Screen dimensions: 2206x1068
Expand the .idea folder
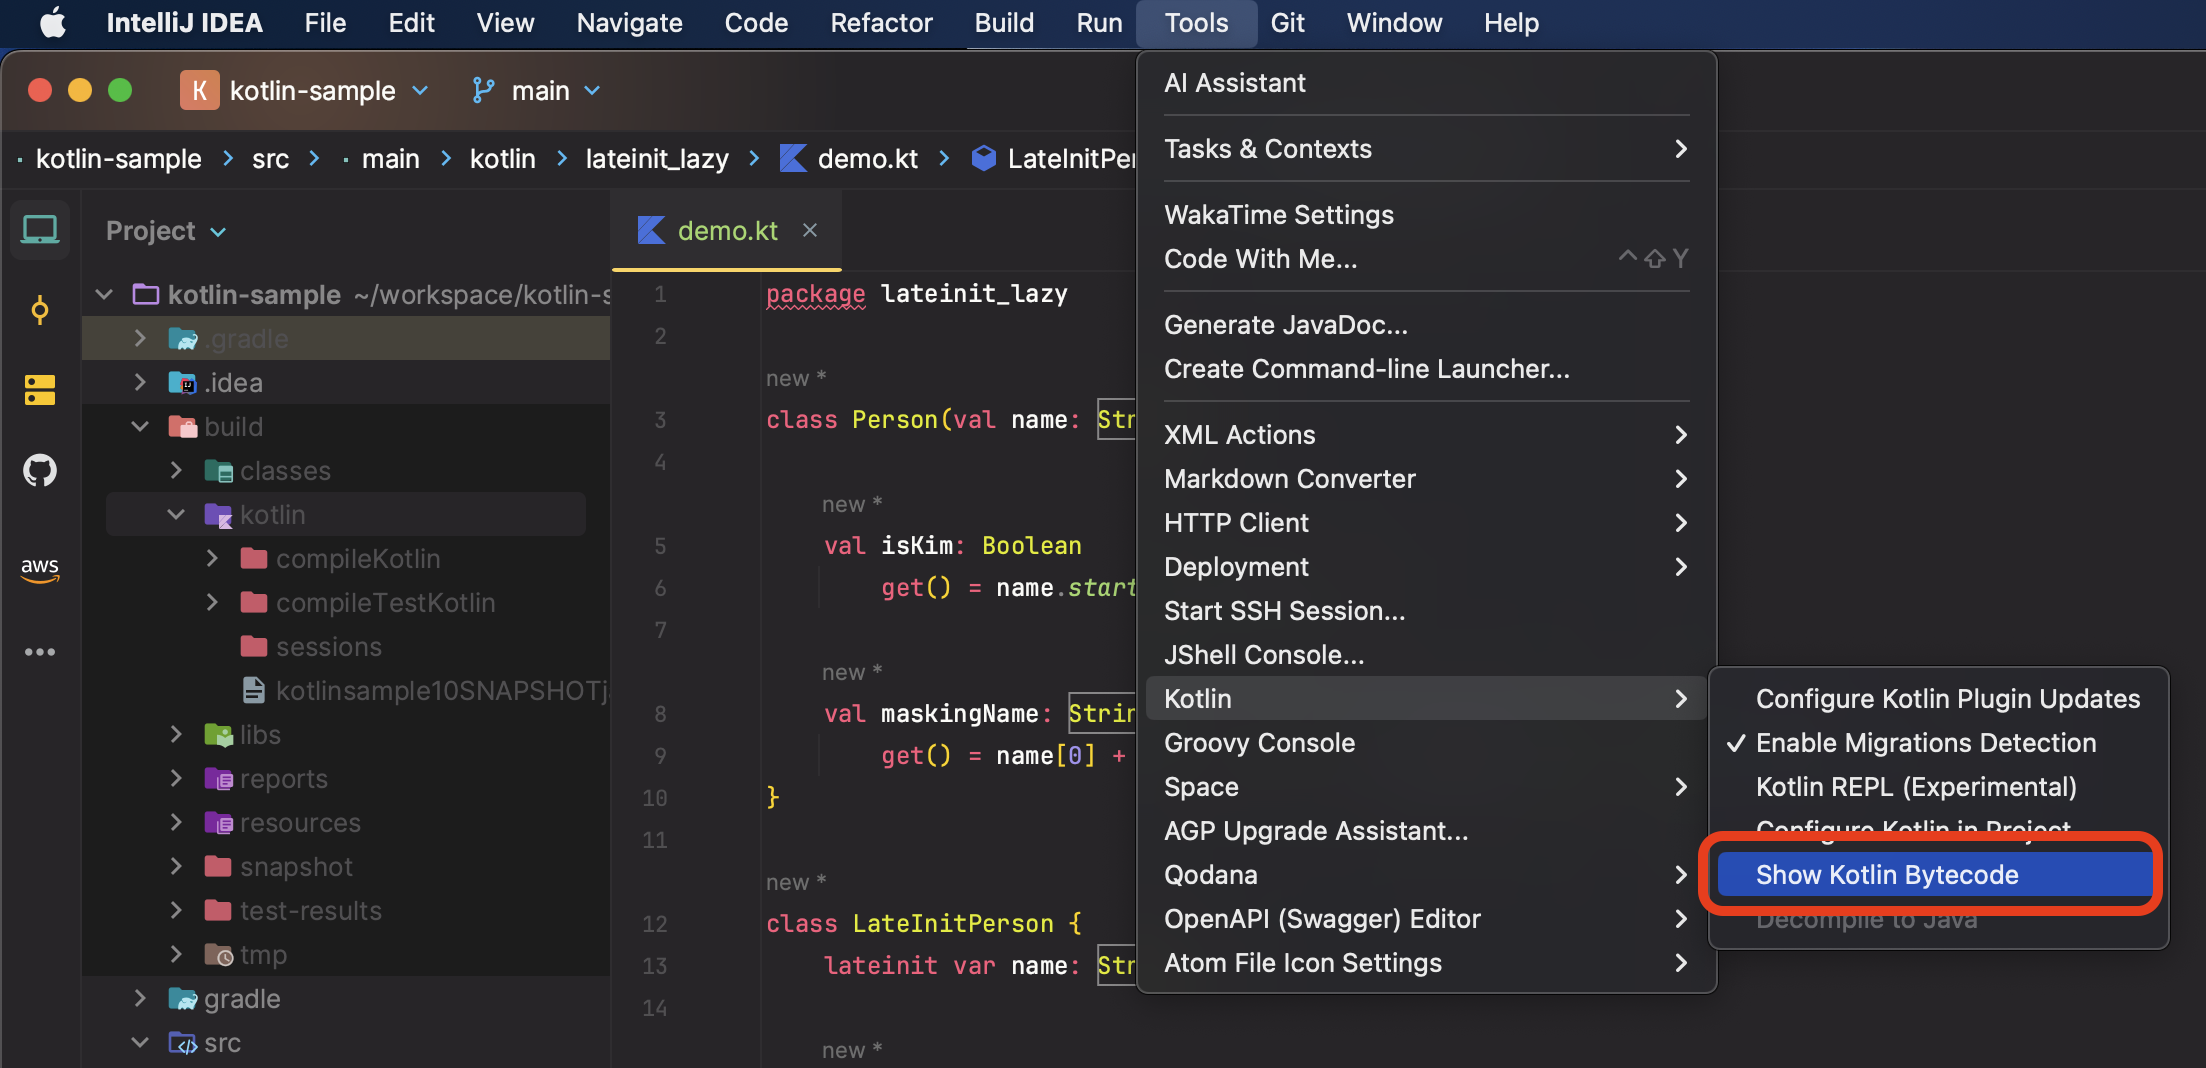[140, 382]
